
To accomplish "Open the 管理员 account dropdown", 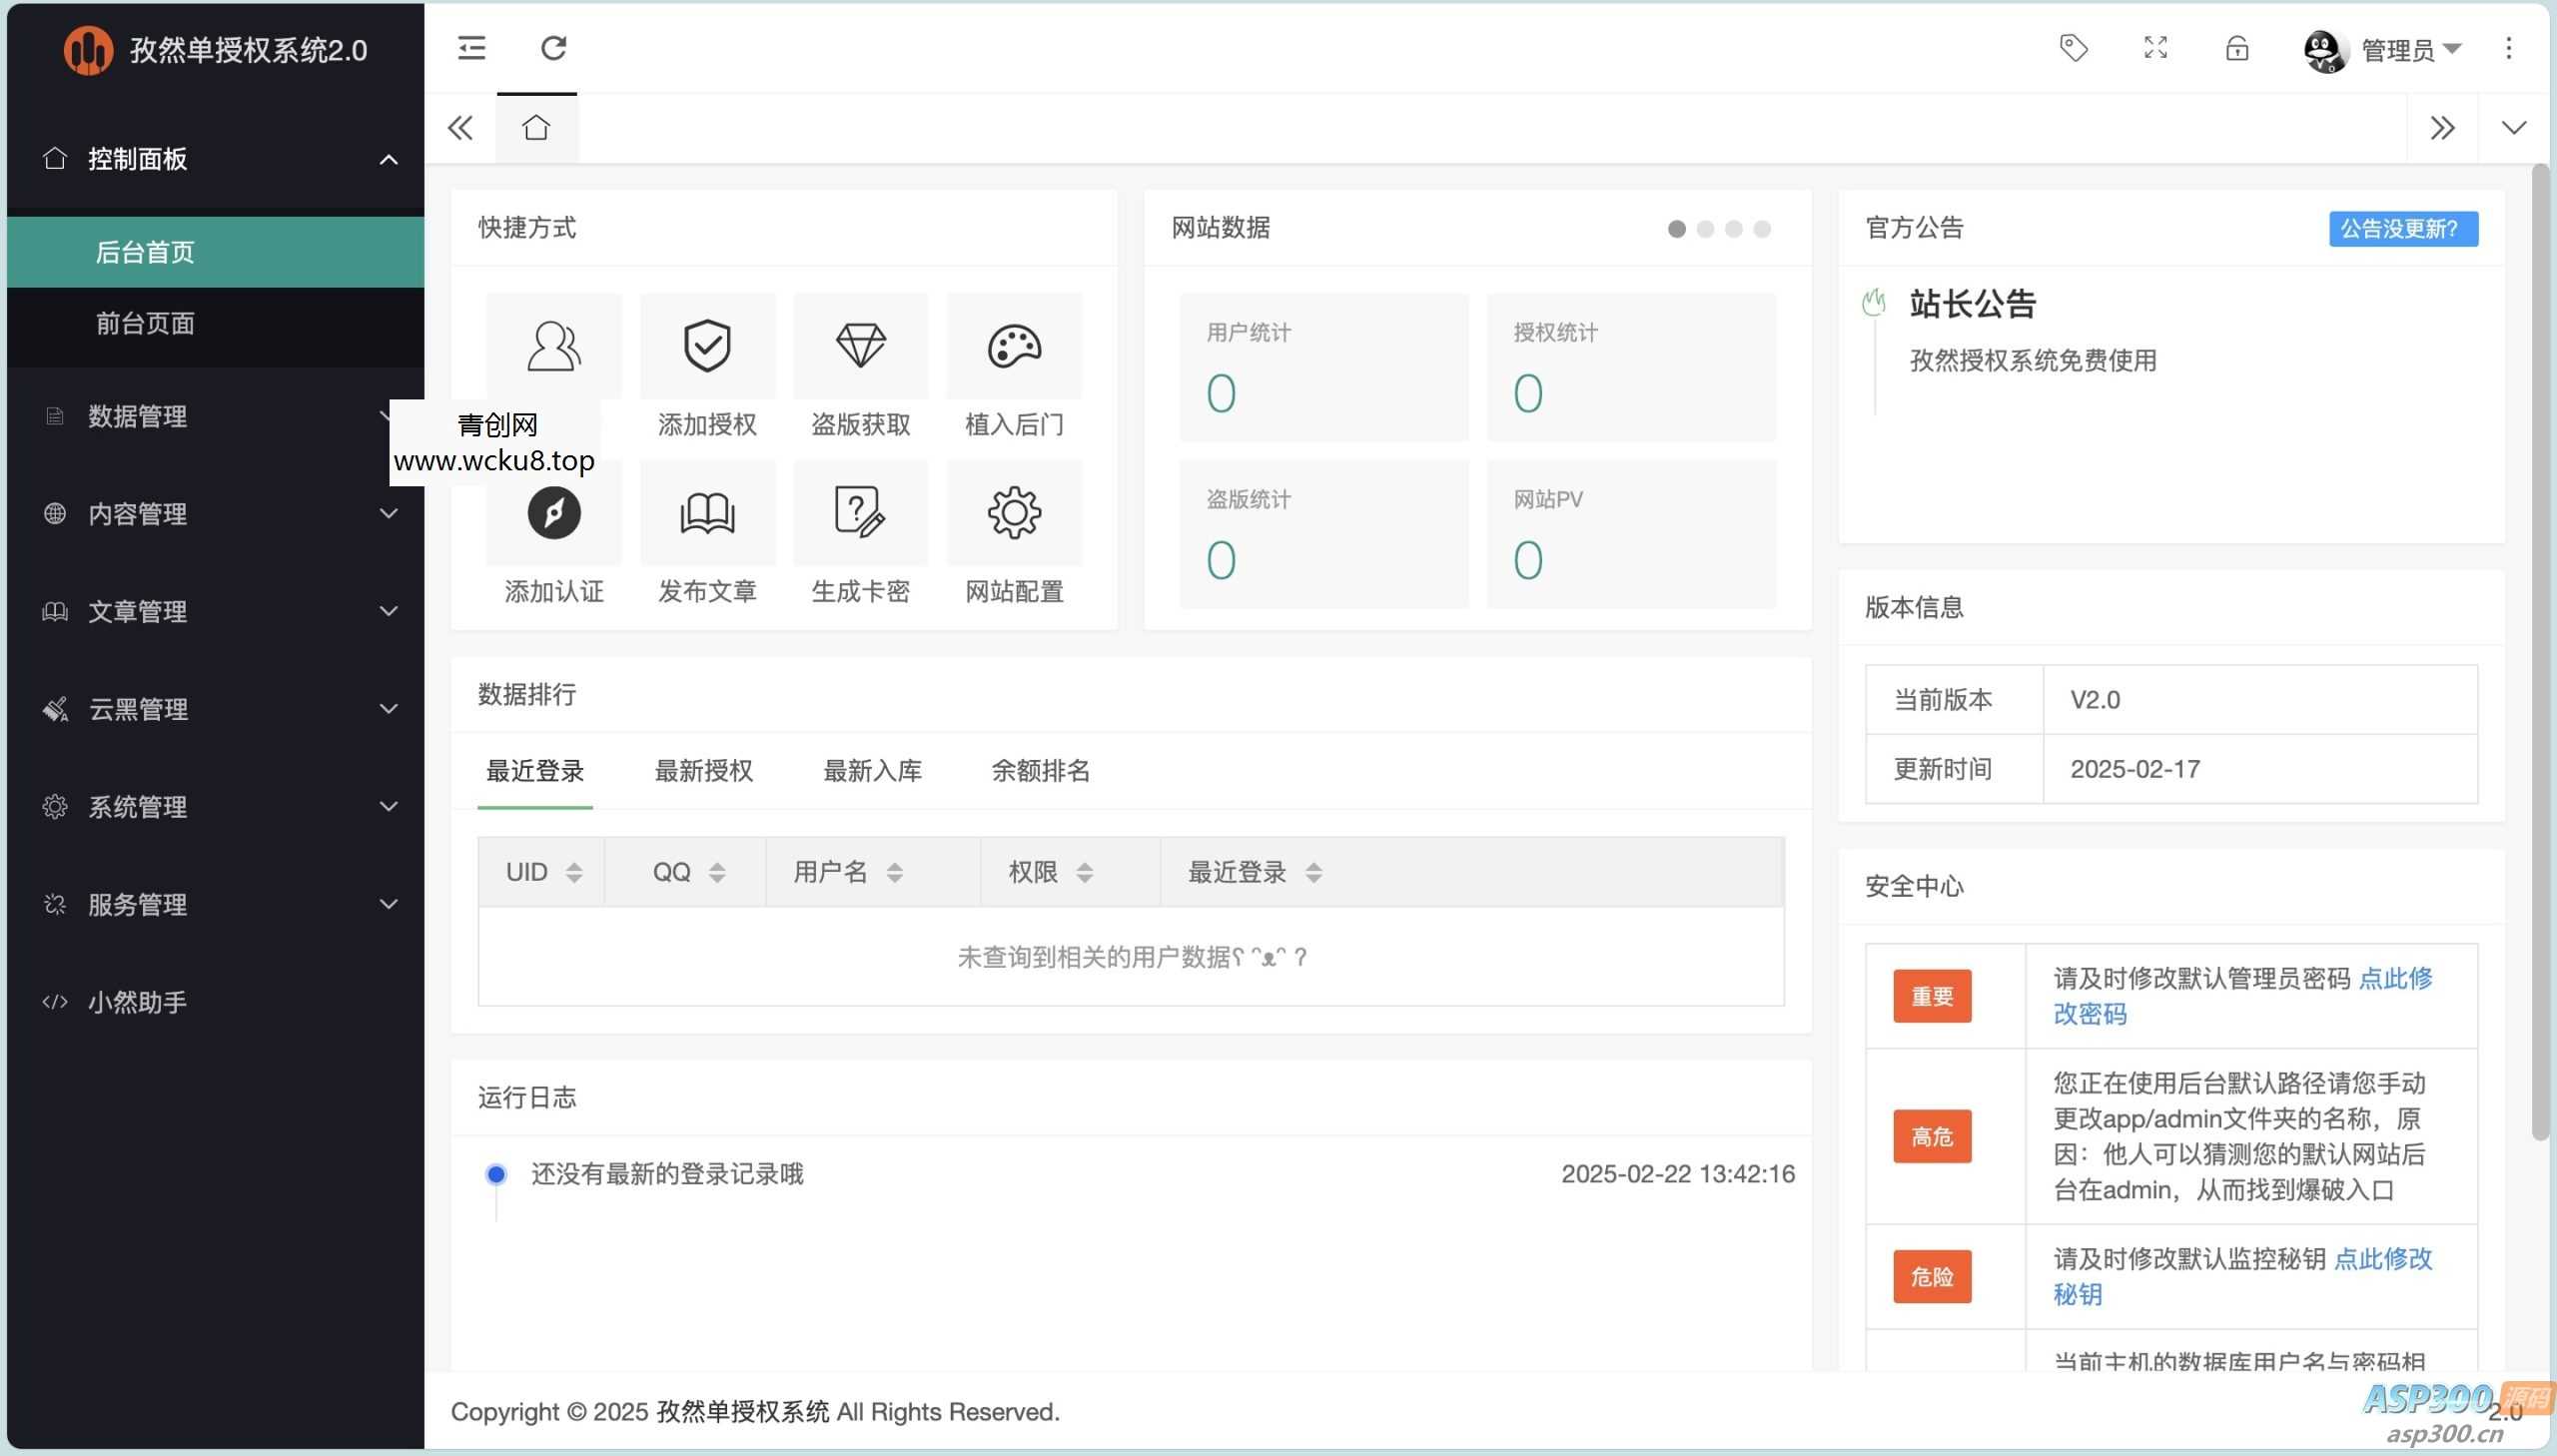I will coord(2412,49).
